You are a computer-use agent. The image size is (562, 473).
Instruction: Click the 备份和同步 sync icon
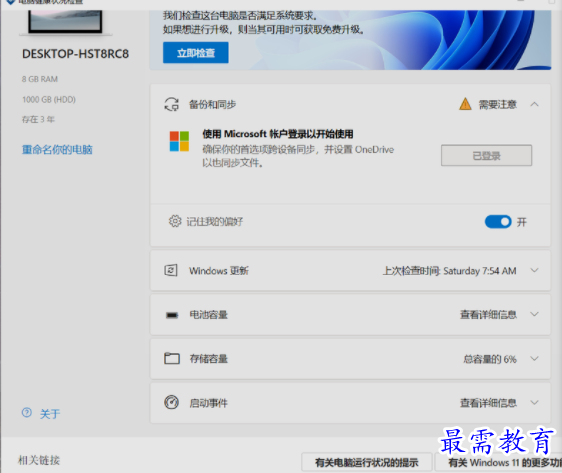click(171, 104)
